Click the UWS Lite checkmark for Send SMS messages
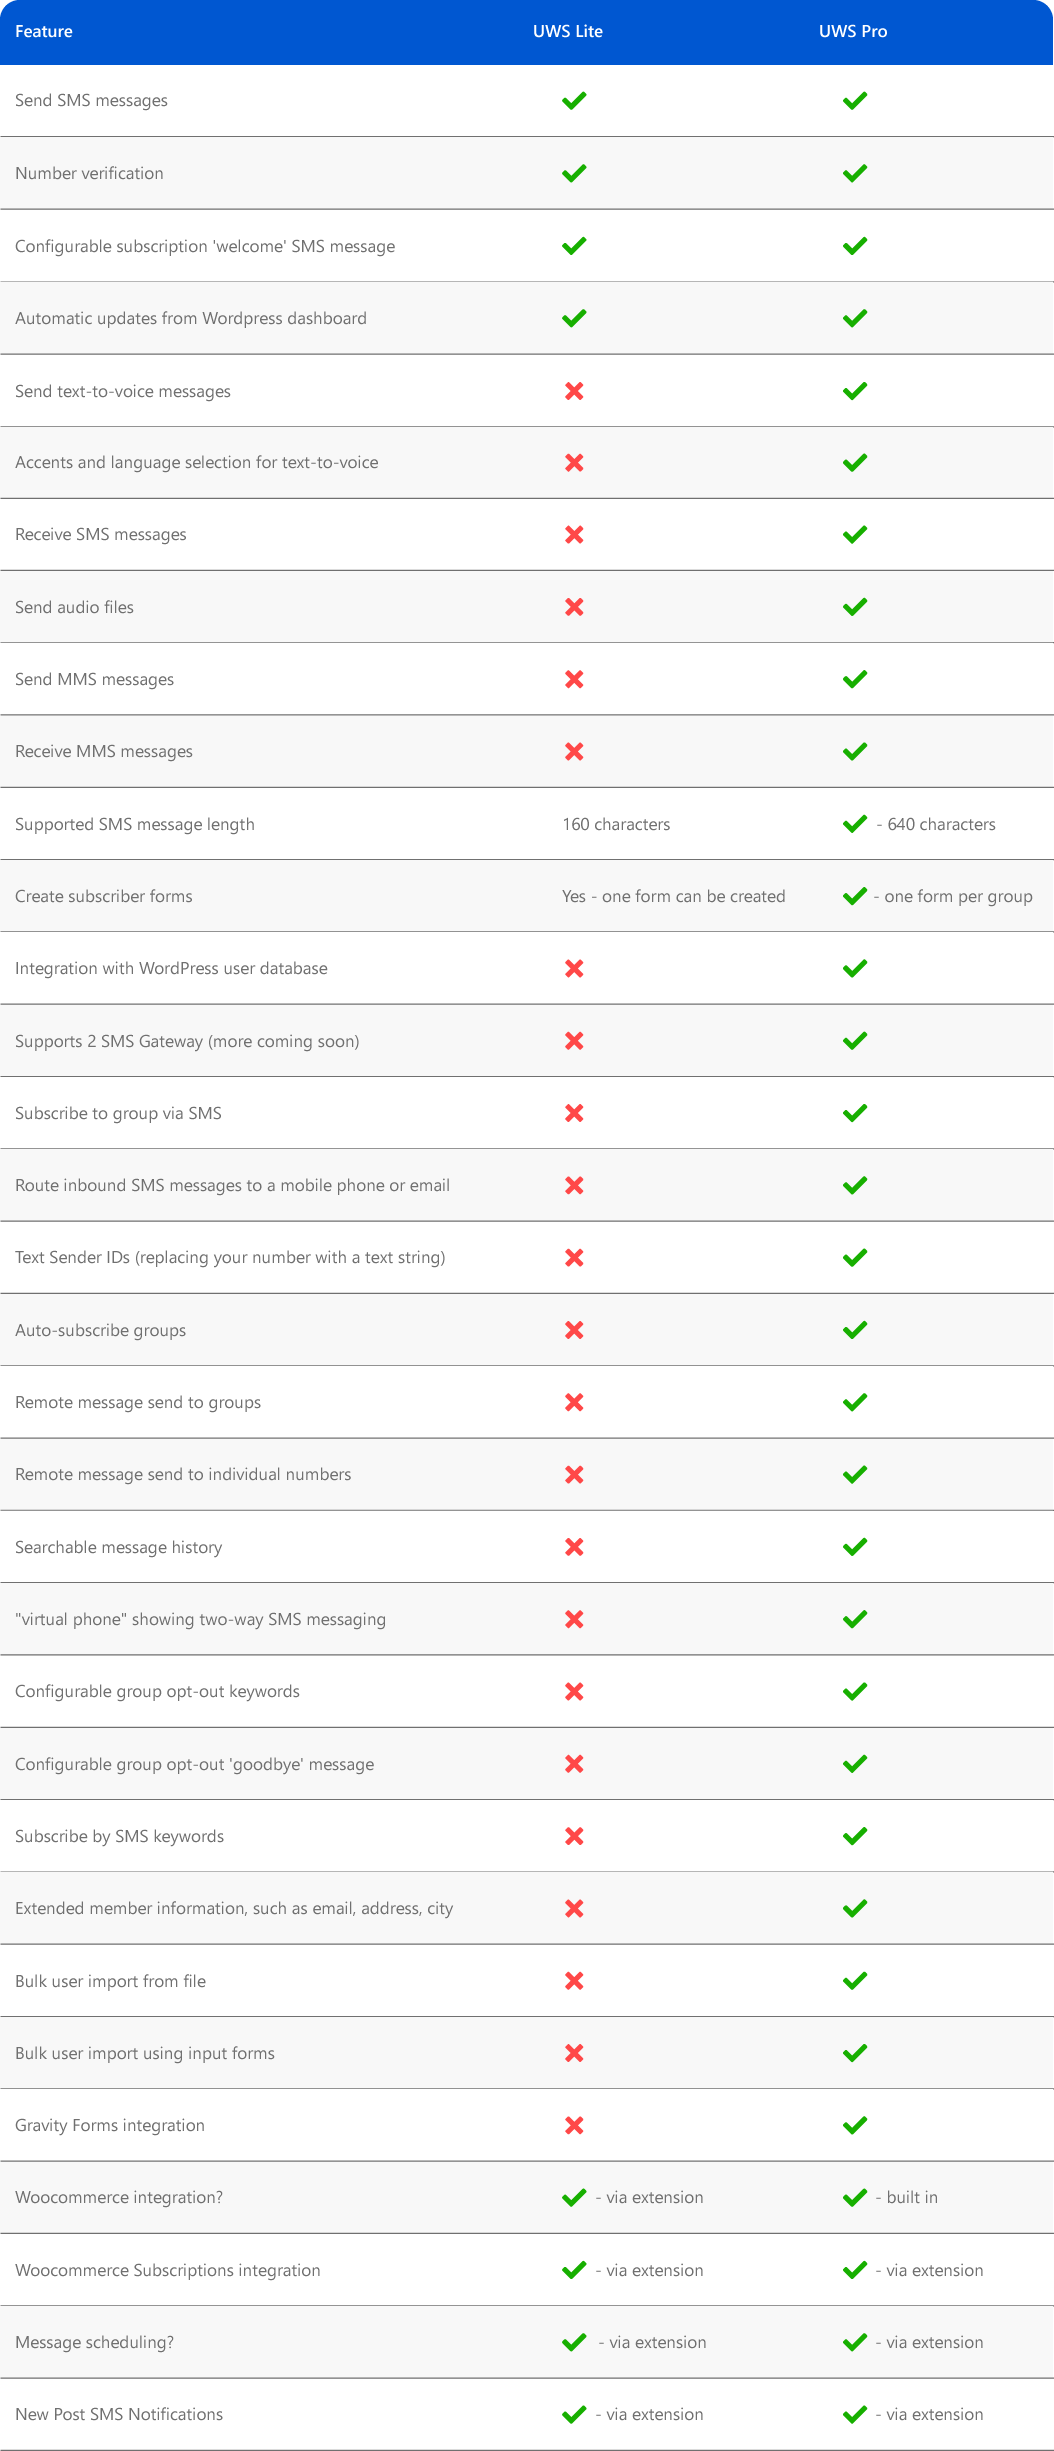 point(574,101)
